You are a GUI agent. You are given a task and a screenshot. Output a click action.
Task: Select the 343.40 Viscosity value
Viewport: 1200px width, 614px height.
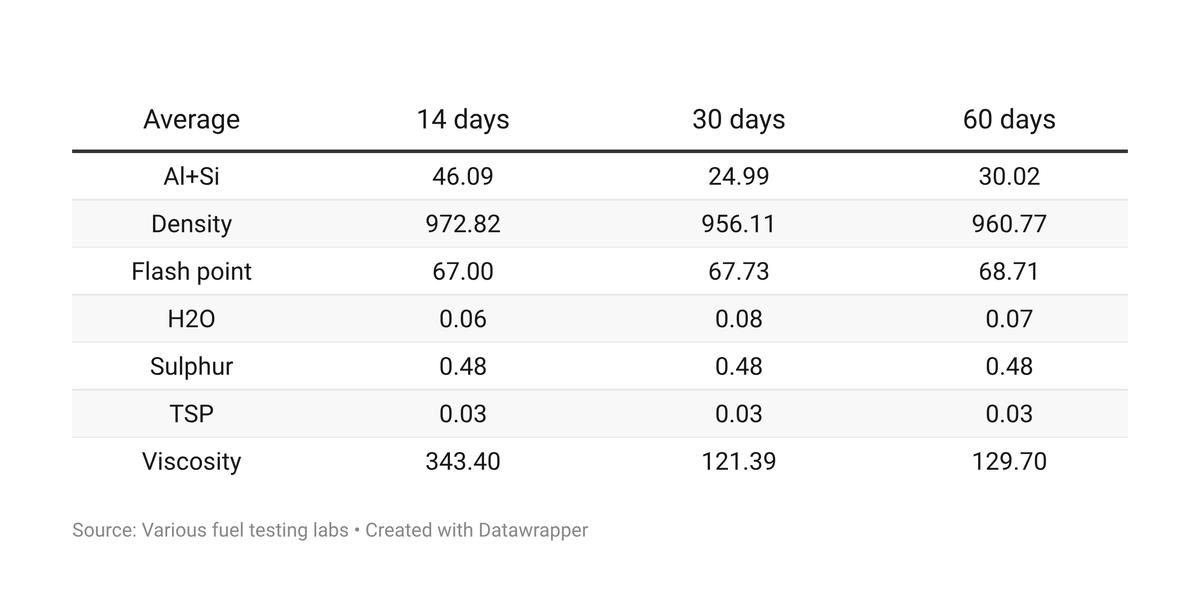click(463, 461)
